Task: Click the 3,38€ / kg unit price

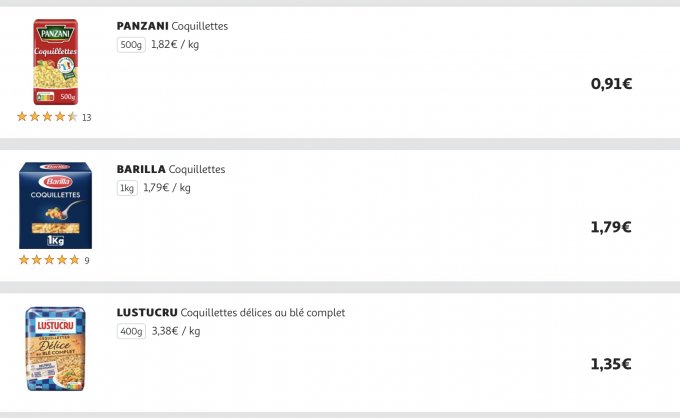Action: 175,332
